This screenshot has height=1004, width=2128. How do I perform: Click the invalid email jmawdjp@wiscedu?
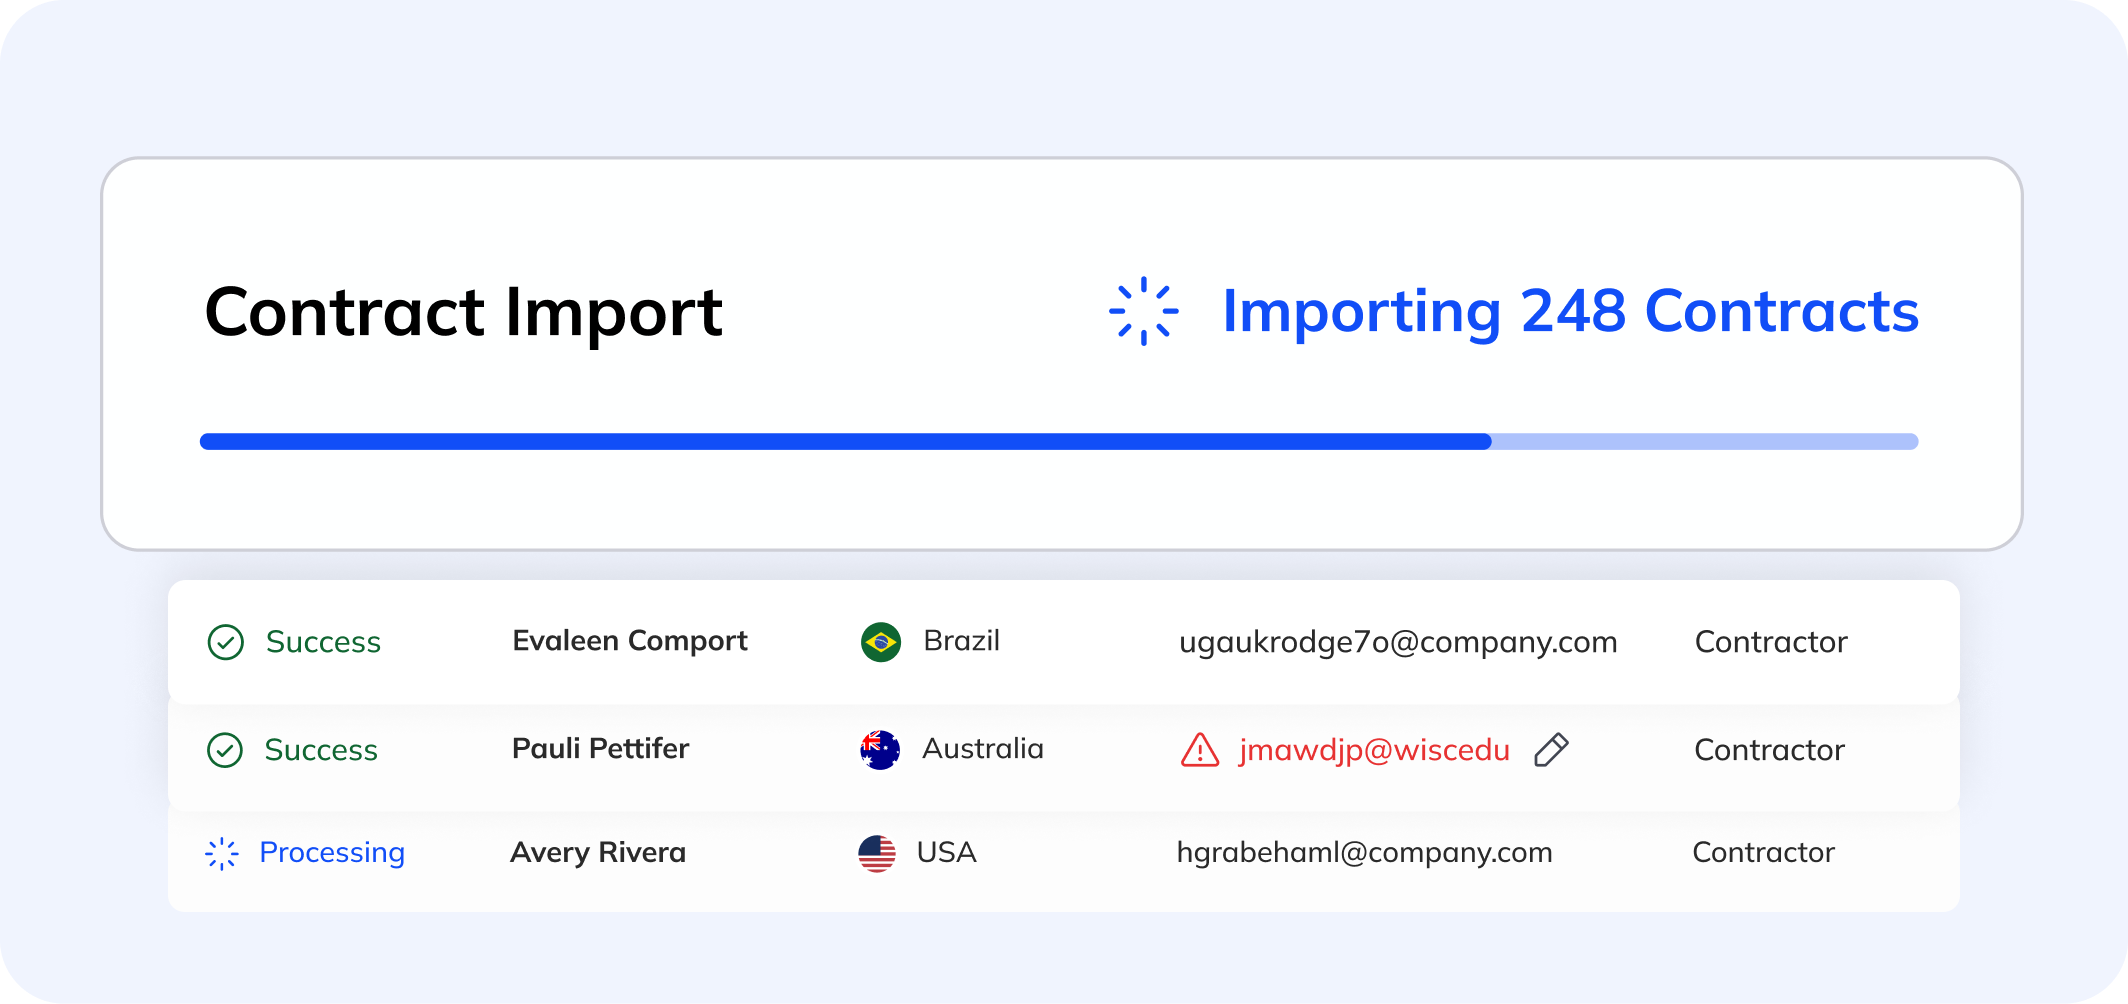point(1374,750)
